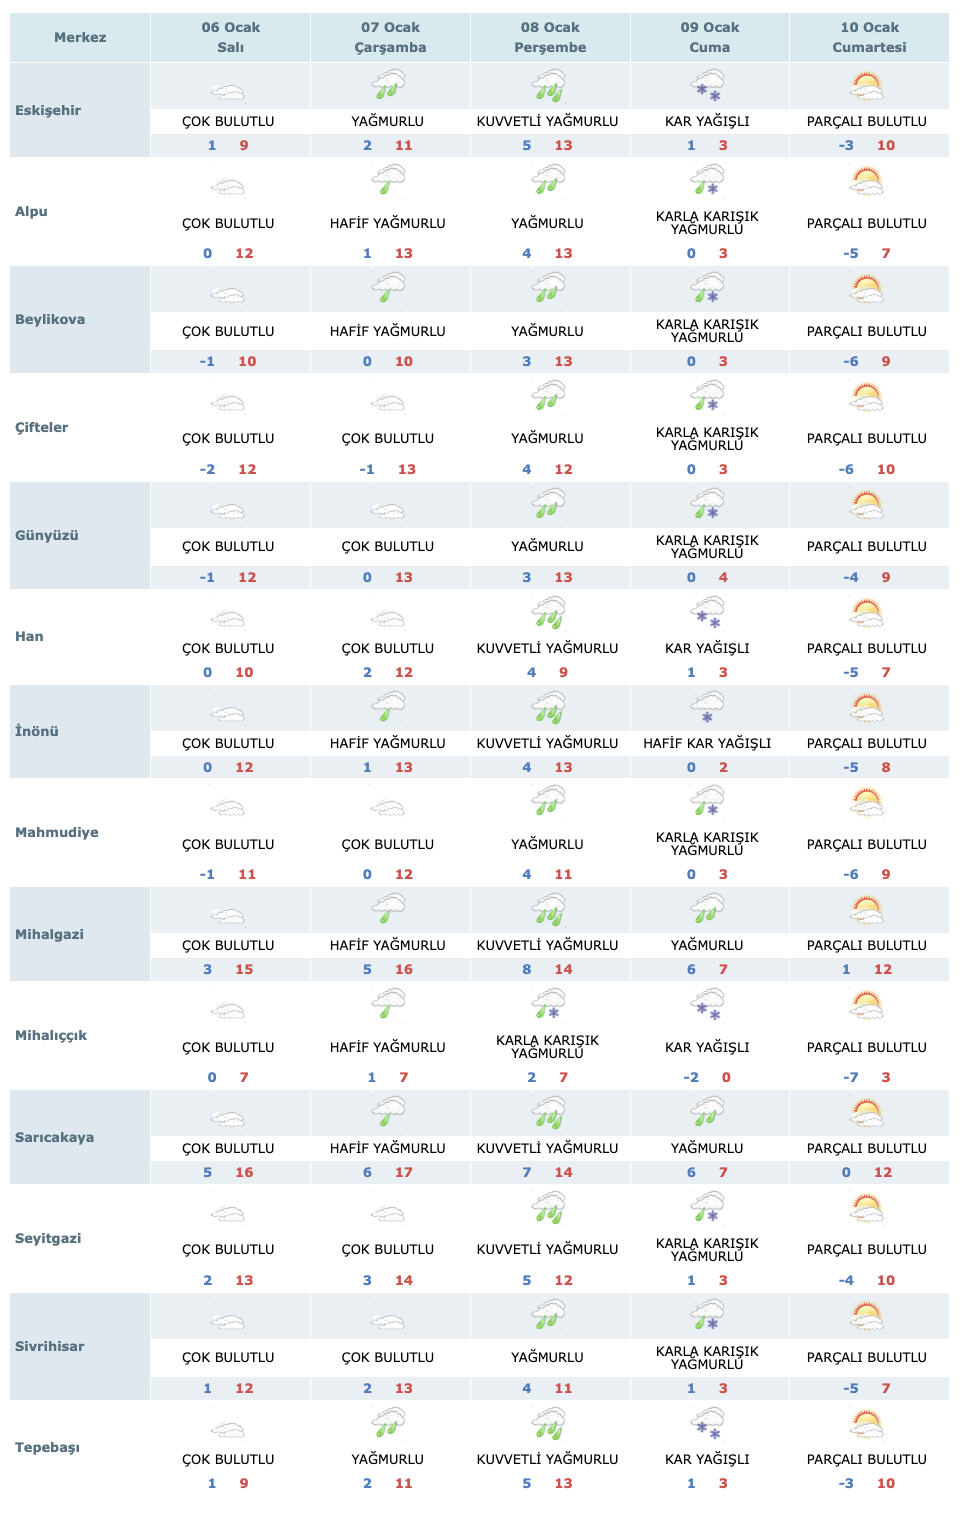Select the 10 Ocak Cumartesi column header
Viewport: 968px width, 1514px height.
pyautogui.click(x=869, y=37)
